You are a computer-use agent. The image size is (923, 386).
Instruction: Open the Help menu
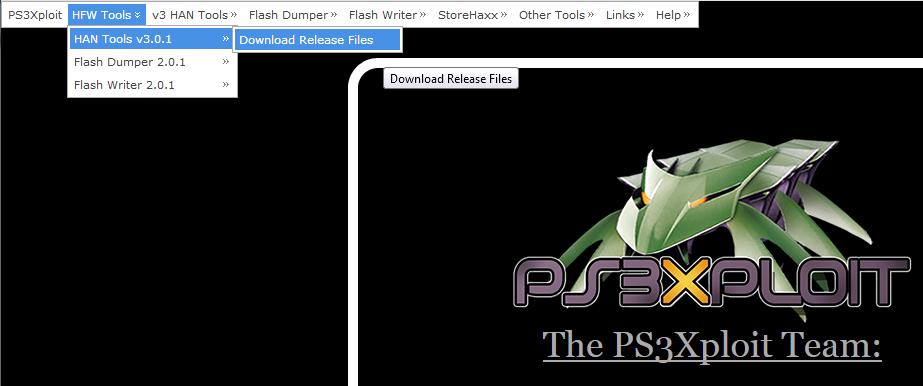pos(673,15)
